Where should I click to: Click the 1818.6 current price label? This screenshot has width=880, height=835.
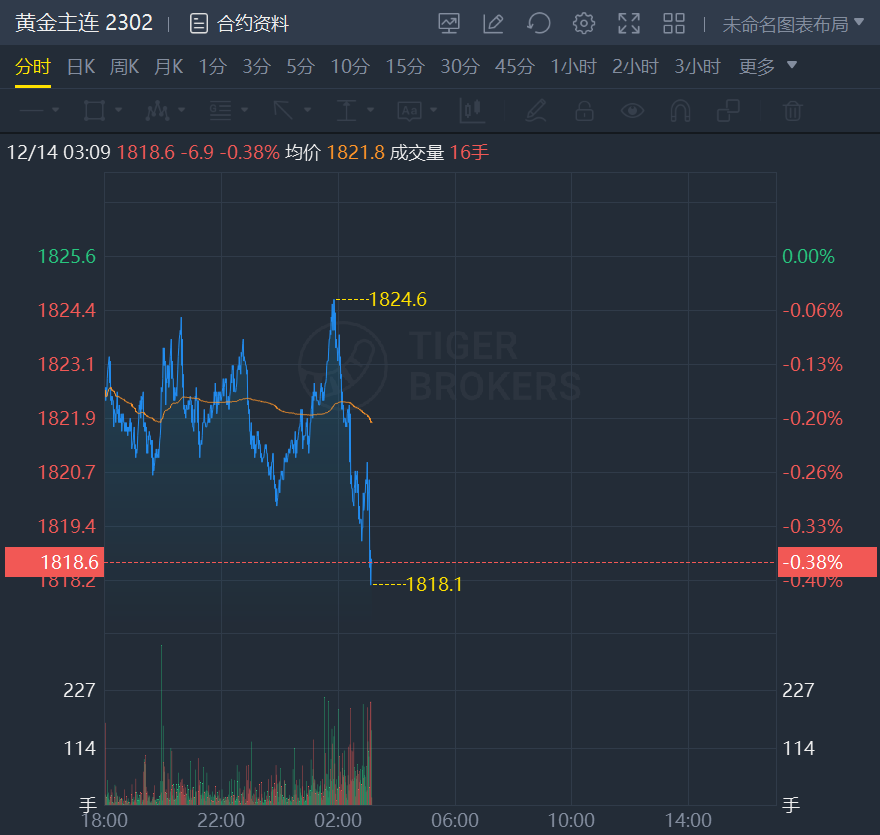54,562
